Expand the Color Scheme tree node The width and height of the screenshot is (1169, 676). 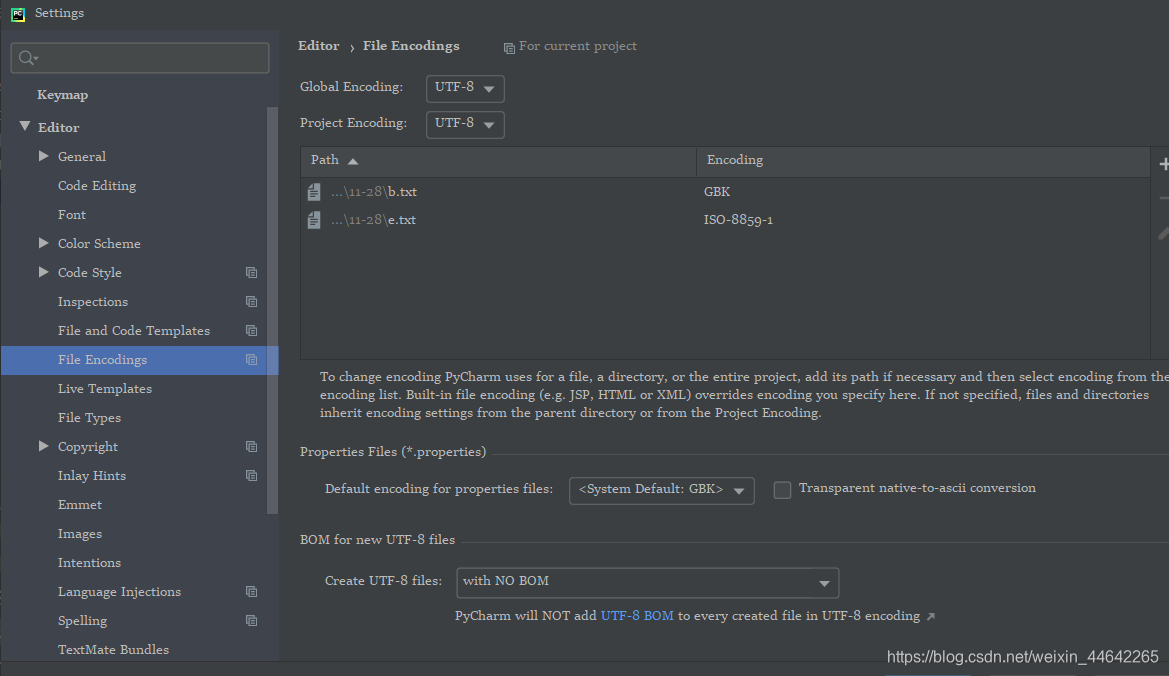43,243
